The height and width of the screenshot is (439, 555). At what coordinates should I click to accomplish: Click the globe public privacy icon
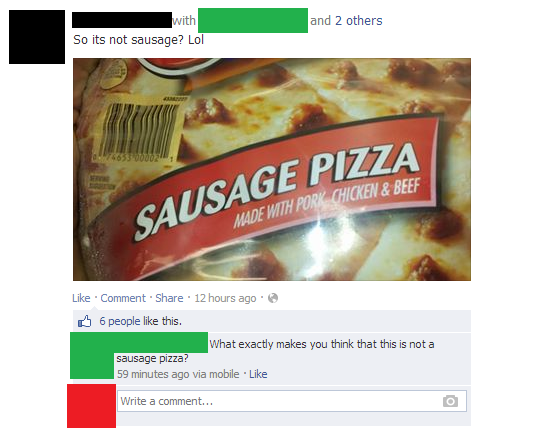(273, 298)
